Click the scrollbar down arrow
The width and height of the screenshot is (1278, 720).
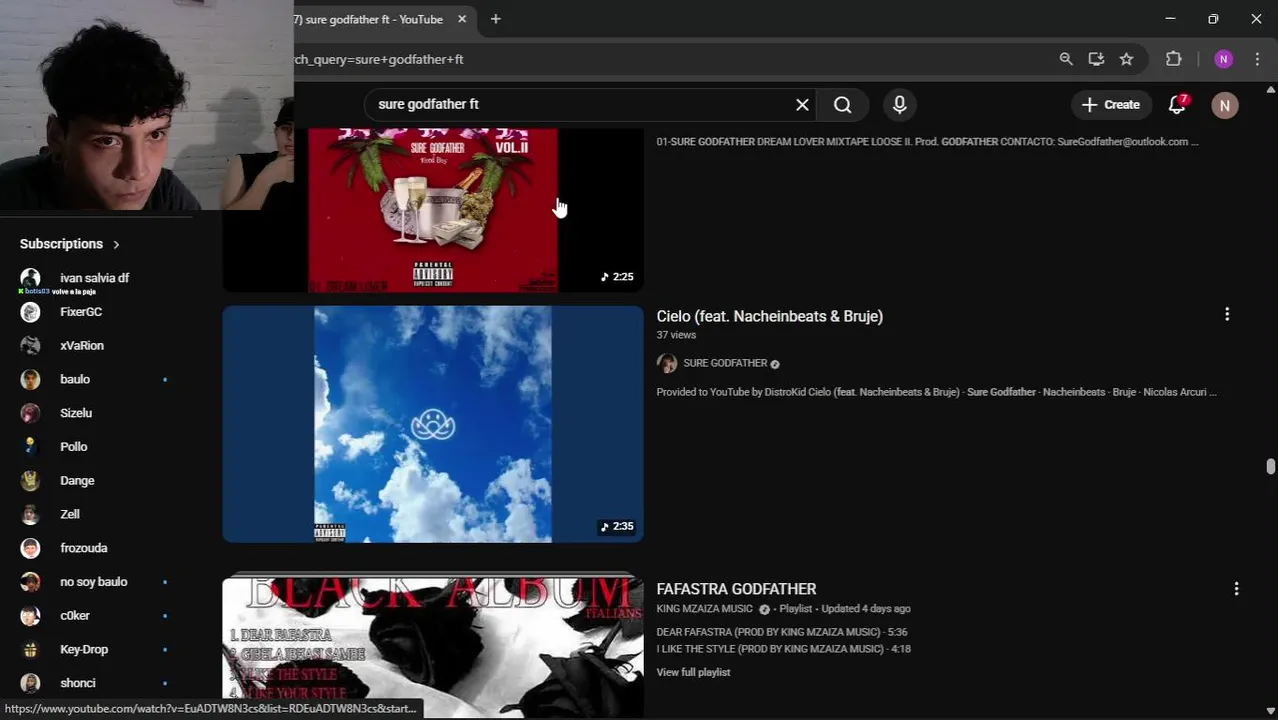(1270, 710)
